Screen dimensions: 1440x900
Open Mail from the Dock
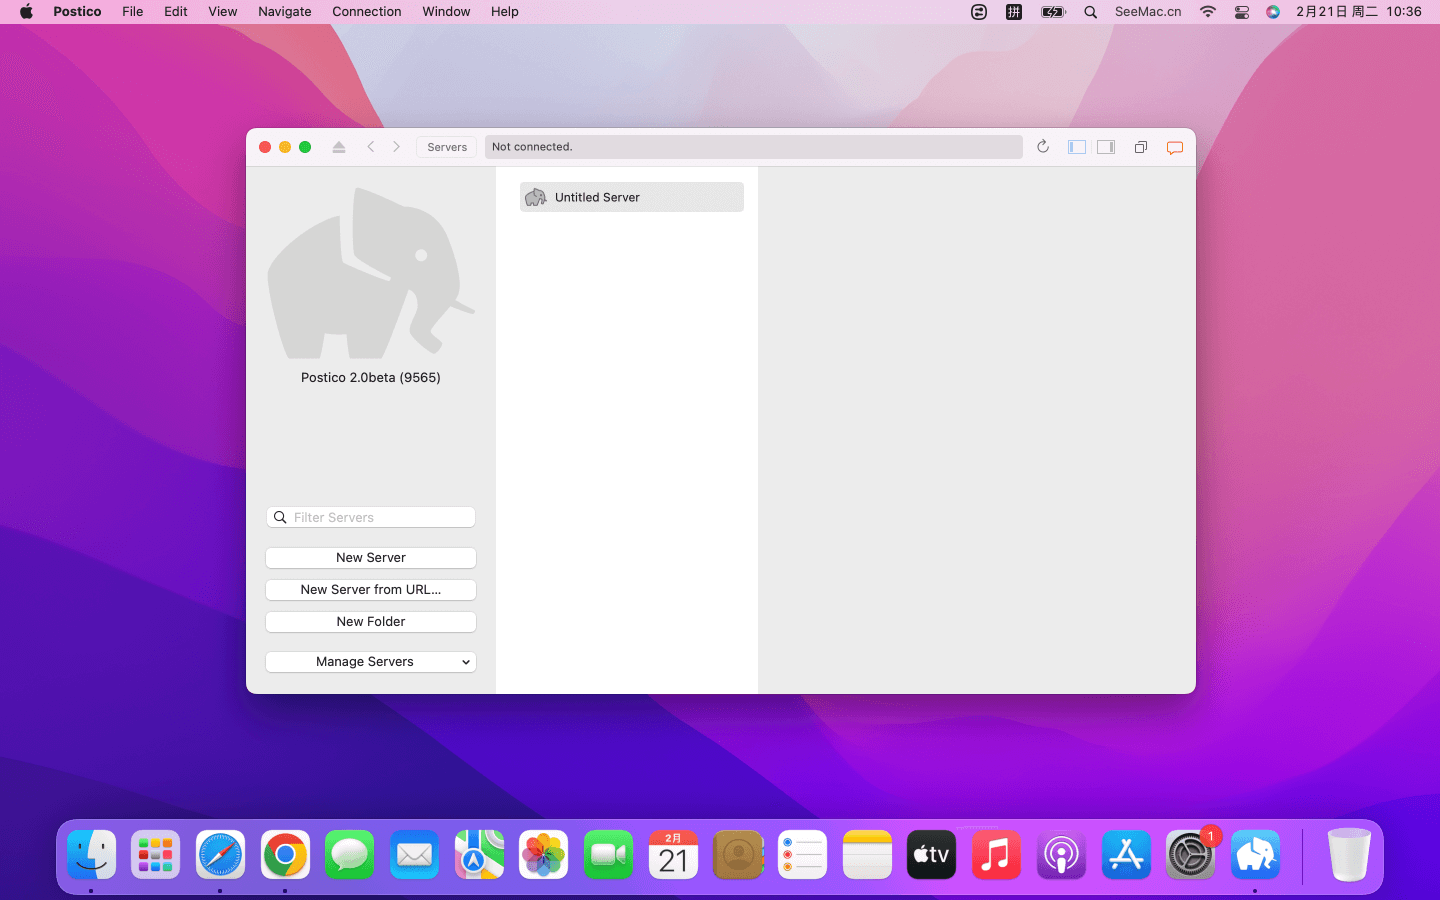(x=414, y=855)
